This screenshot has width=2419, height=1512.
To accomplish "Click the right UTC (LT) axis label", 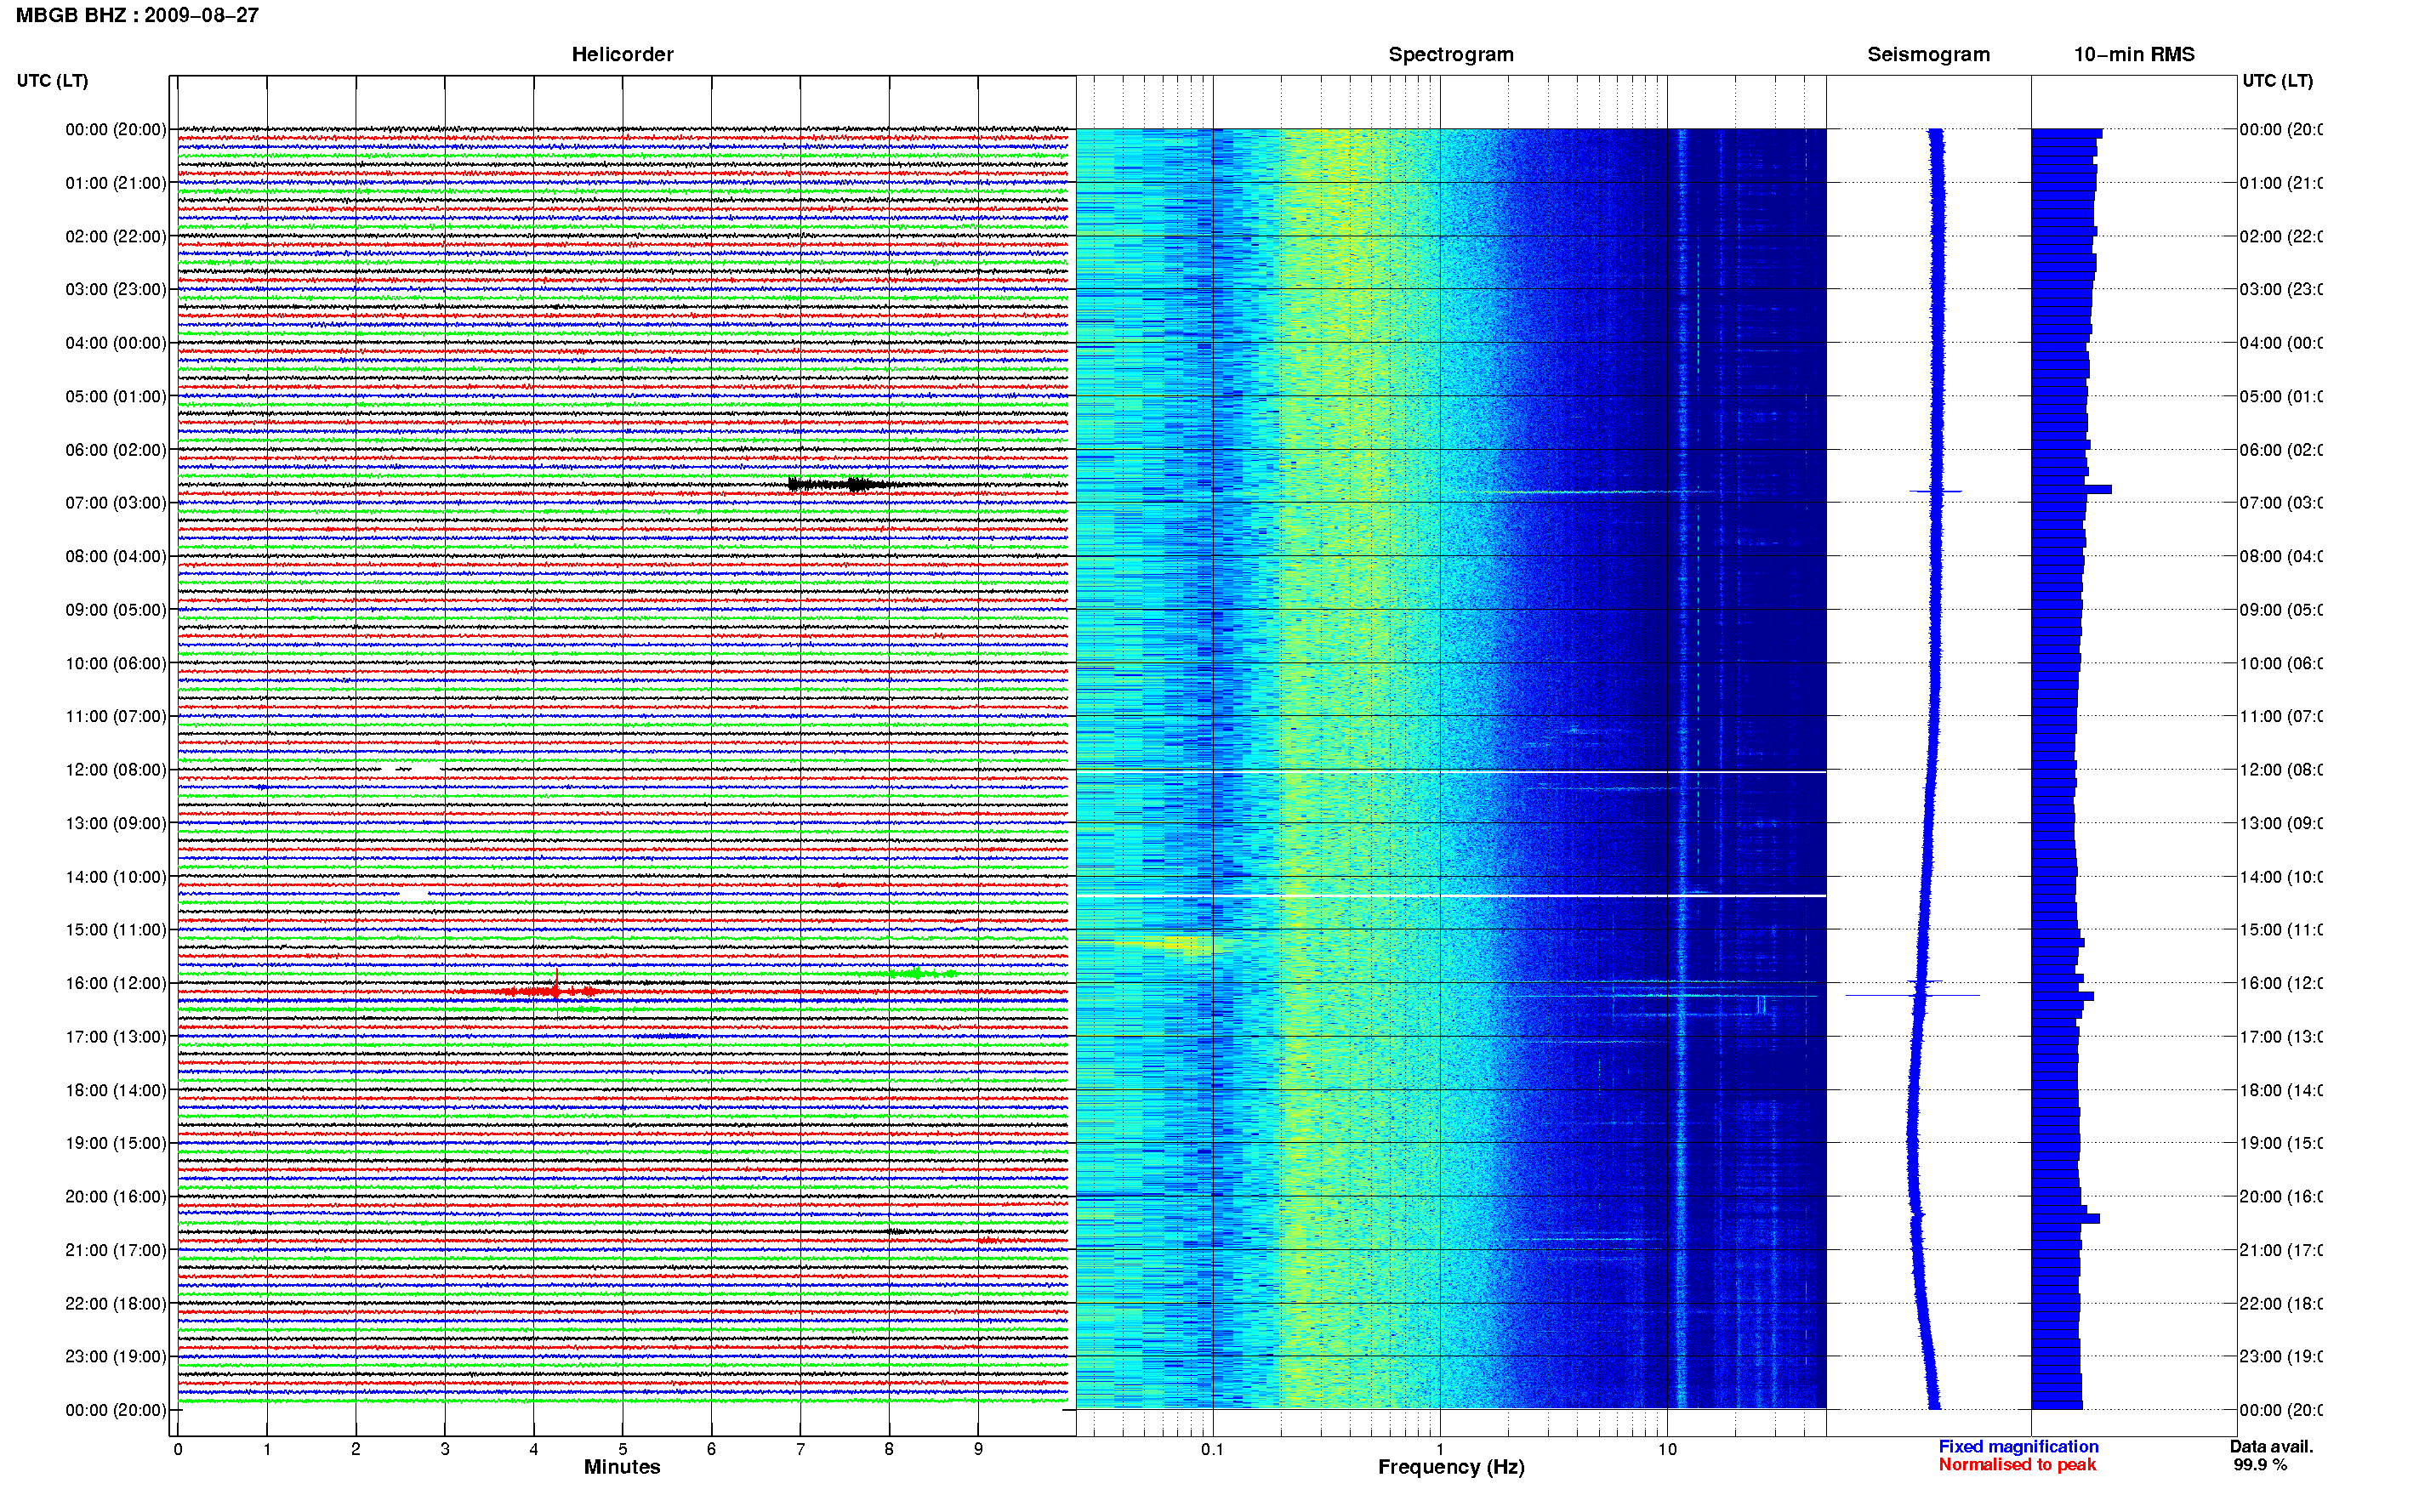I will (2277, 80).
